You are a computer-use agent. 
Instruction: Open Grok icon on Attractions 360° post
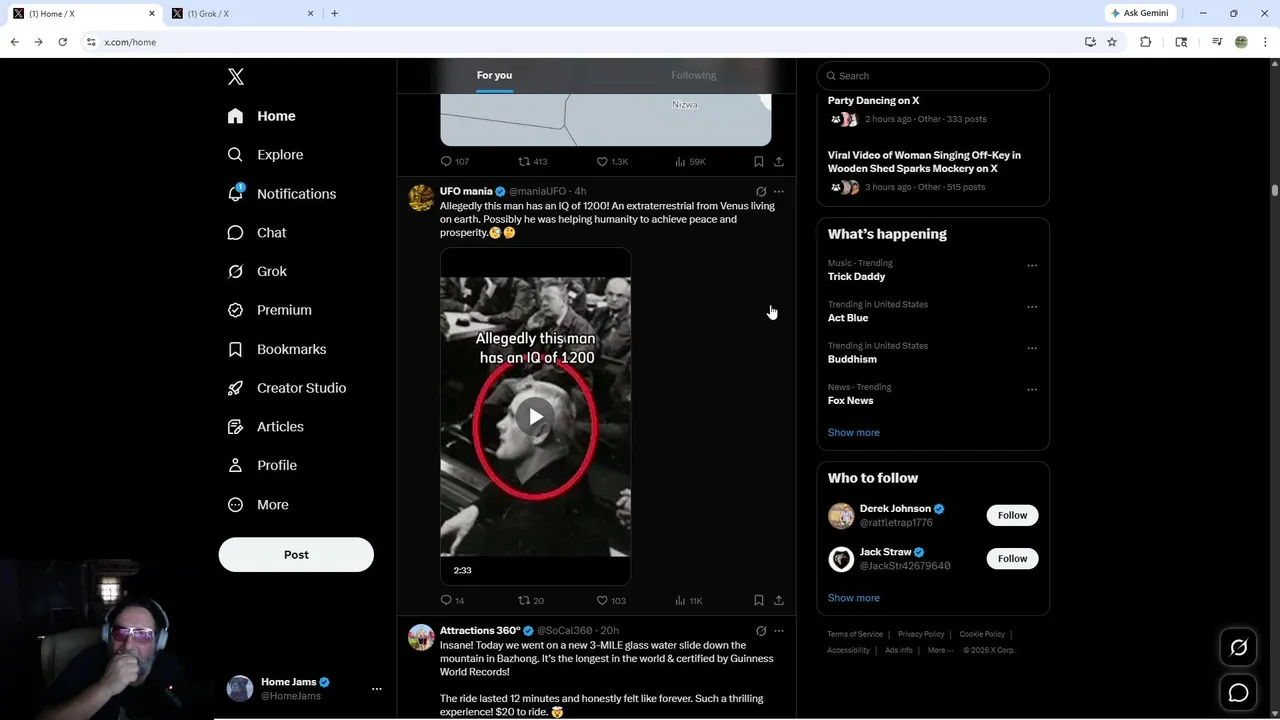point(761,631)
